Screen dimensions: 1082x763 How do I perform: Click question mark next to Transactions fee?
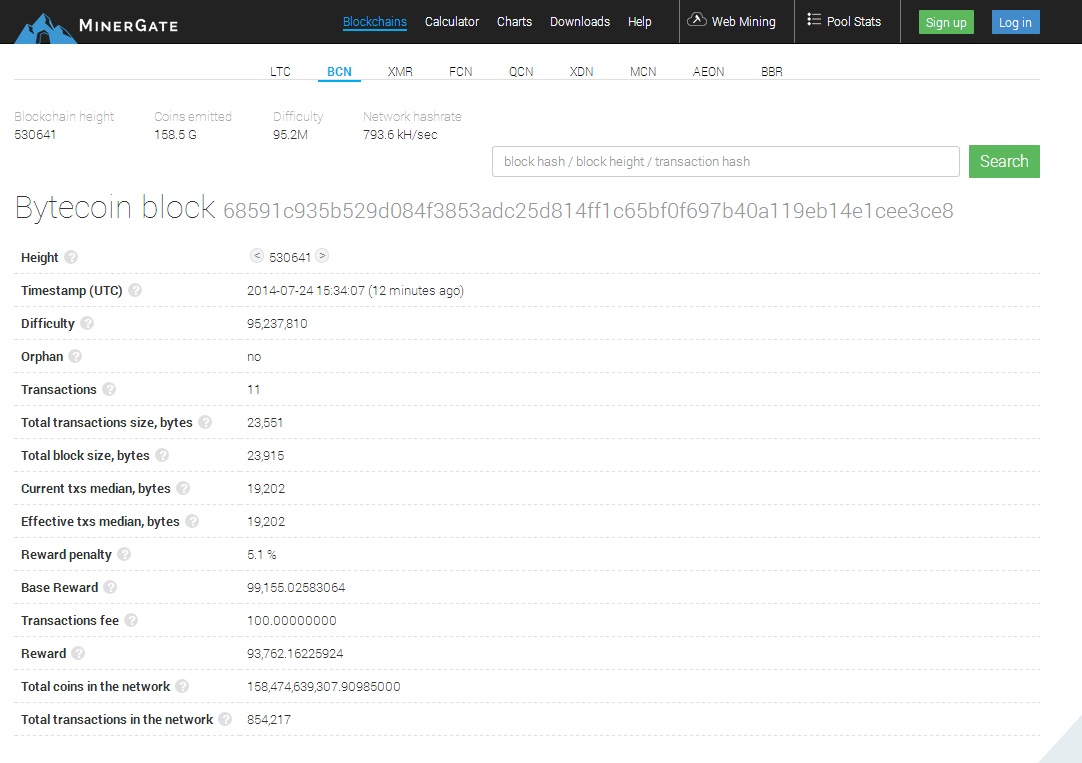(x=131, y=621)
